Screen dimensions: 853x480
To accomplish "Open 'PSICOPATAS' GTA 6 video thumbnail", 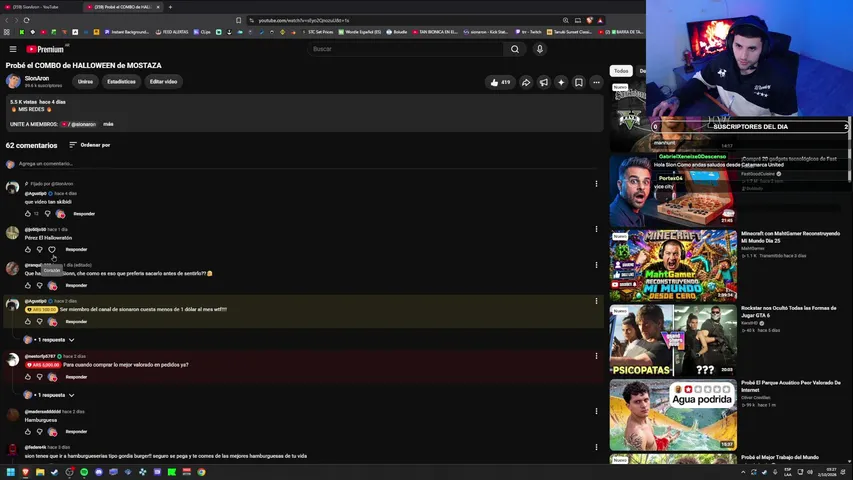I will pyautogui.click(x=673, y=340).
